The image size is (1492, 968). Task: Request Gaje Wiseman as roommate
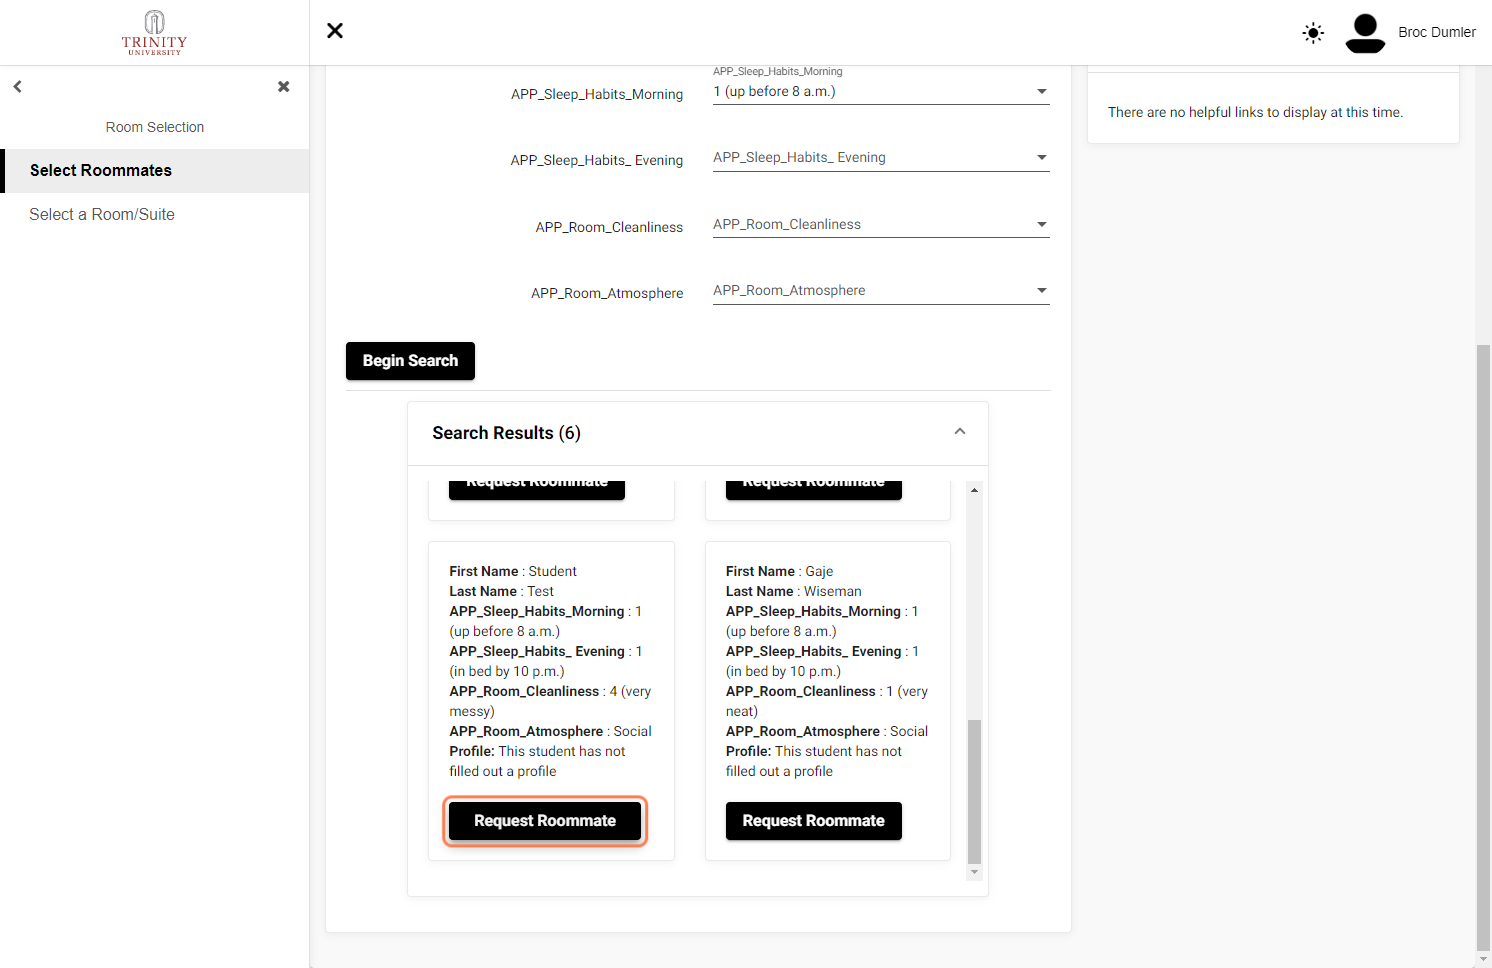point(814,821)
